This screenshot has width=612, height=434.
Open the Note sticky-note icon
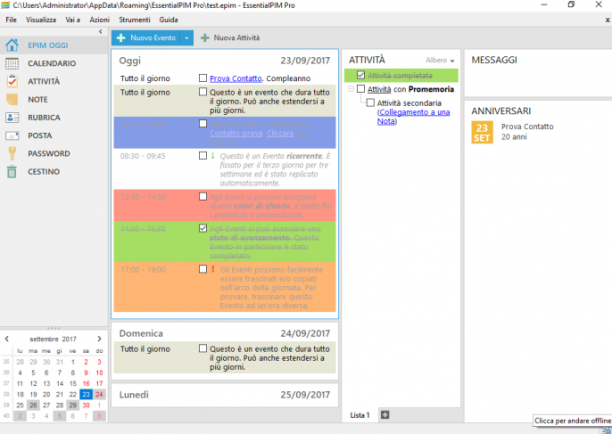coord(12,99)
